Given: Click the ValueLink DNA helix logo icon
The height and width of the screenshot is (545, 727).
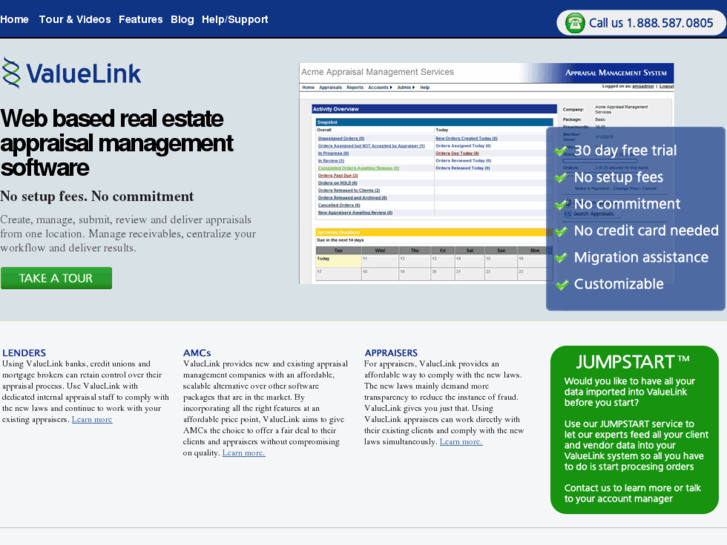Looking at the screenshot, I should 11,73.
